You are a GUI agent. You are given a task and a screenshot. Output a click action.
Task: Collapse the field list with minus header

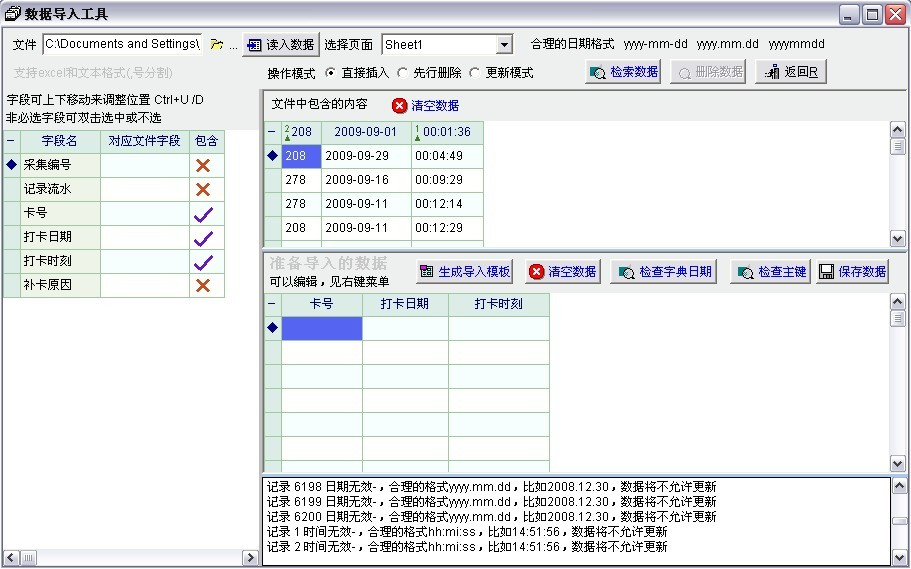[x=11, y=142]
